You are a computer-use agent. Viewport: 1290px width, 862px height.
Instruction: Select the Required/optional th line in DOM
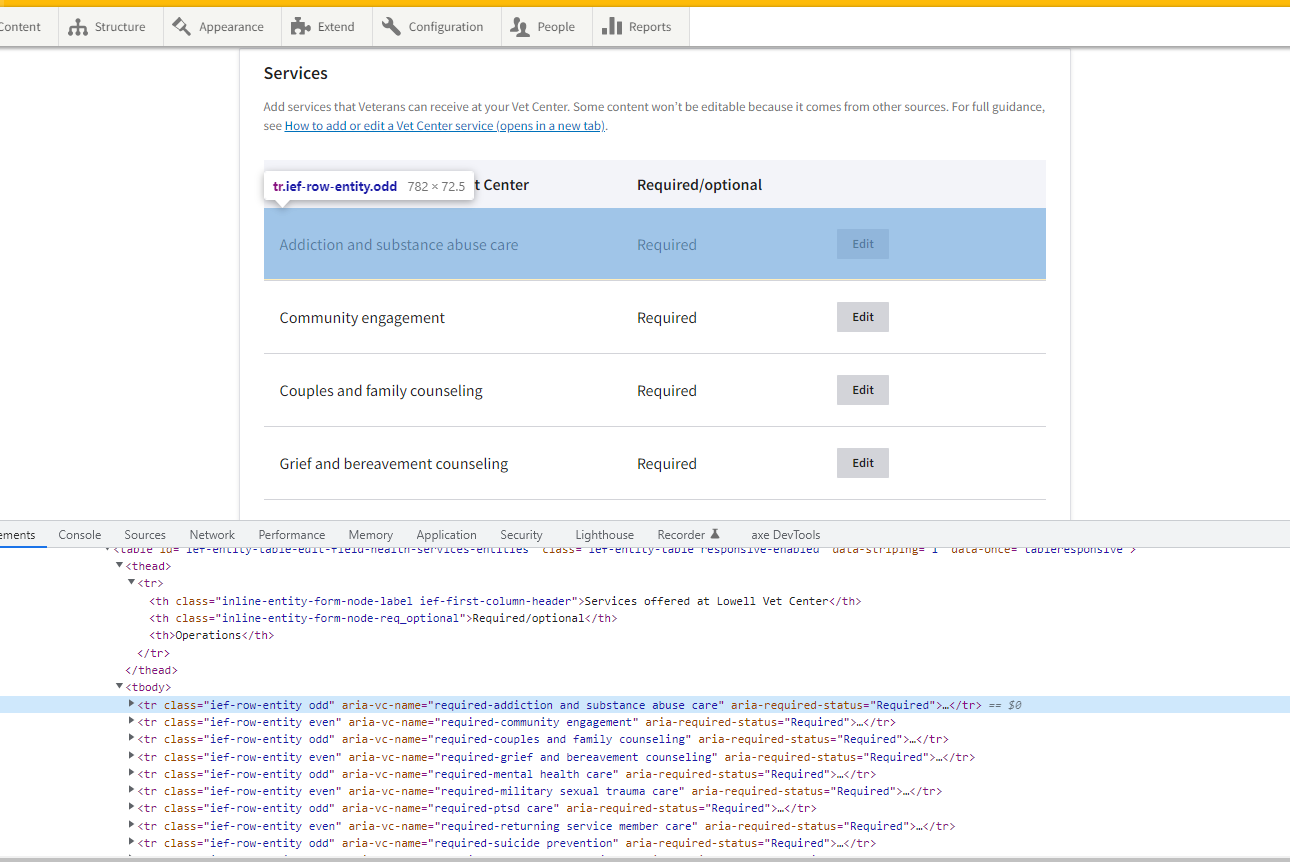(x=383, y=618)
